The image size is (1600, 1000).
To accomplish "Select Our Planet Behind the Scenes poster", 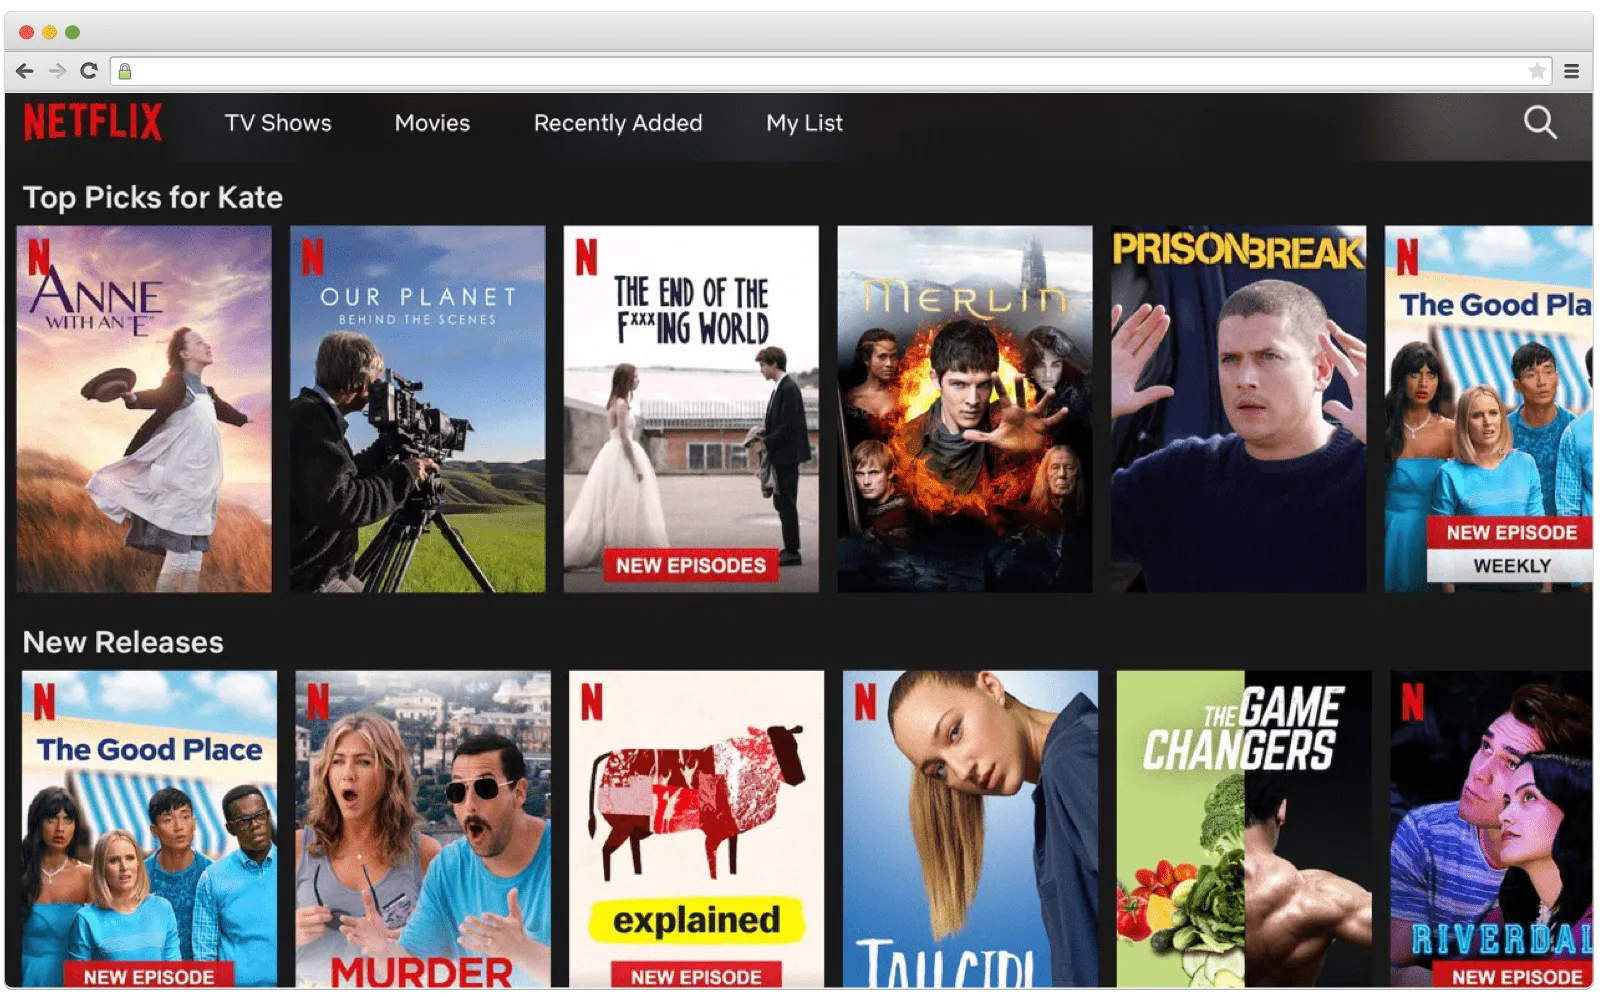I will pyautogui.click(x=418, y=409).
